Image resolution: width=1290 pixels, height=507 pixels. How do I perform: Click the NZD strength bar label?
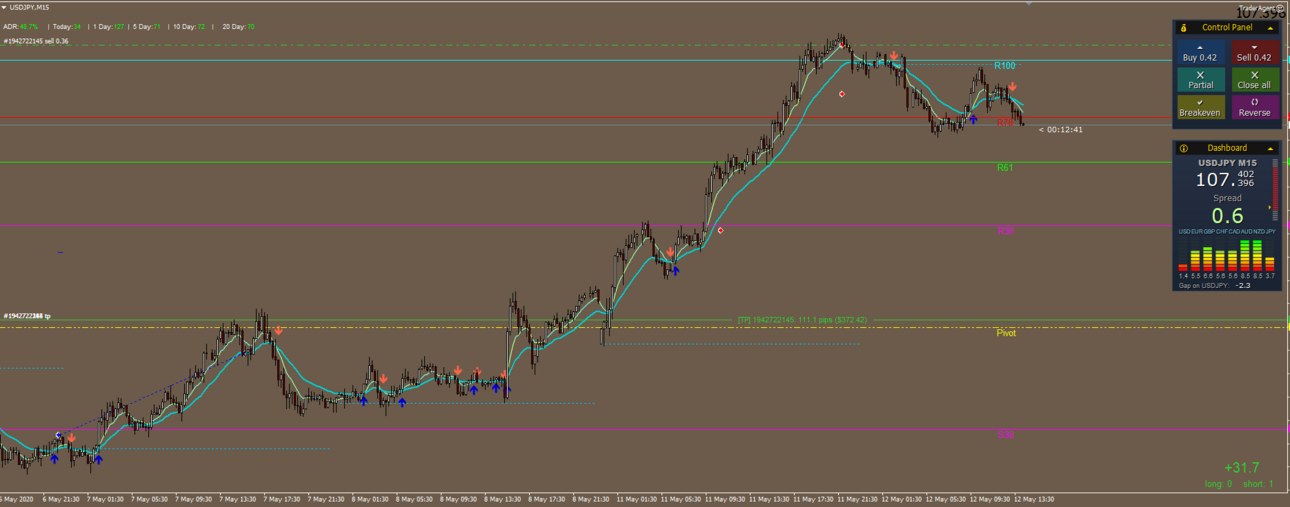1258,231
